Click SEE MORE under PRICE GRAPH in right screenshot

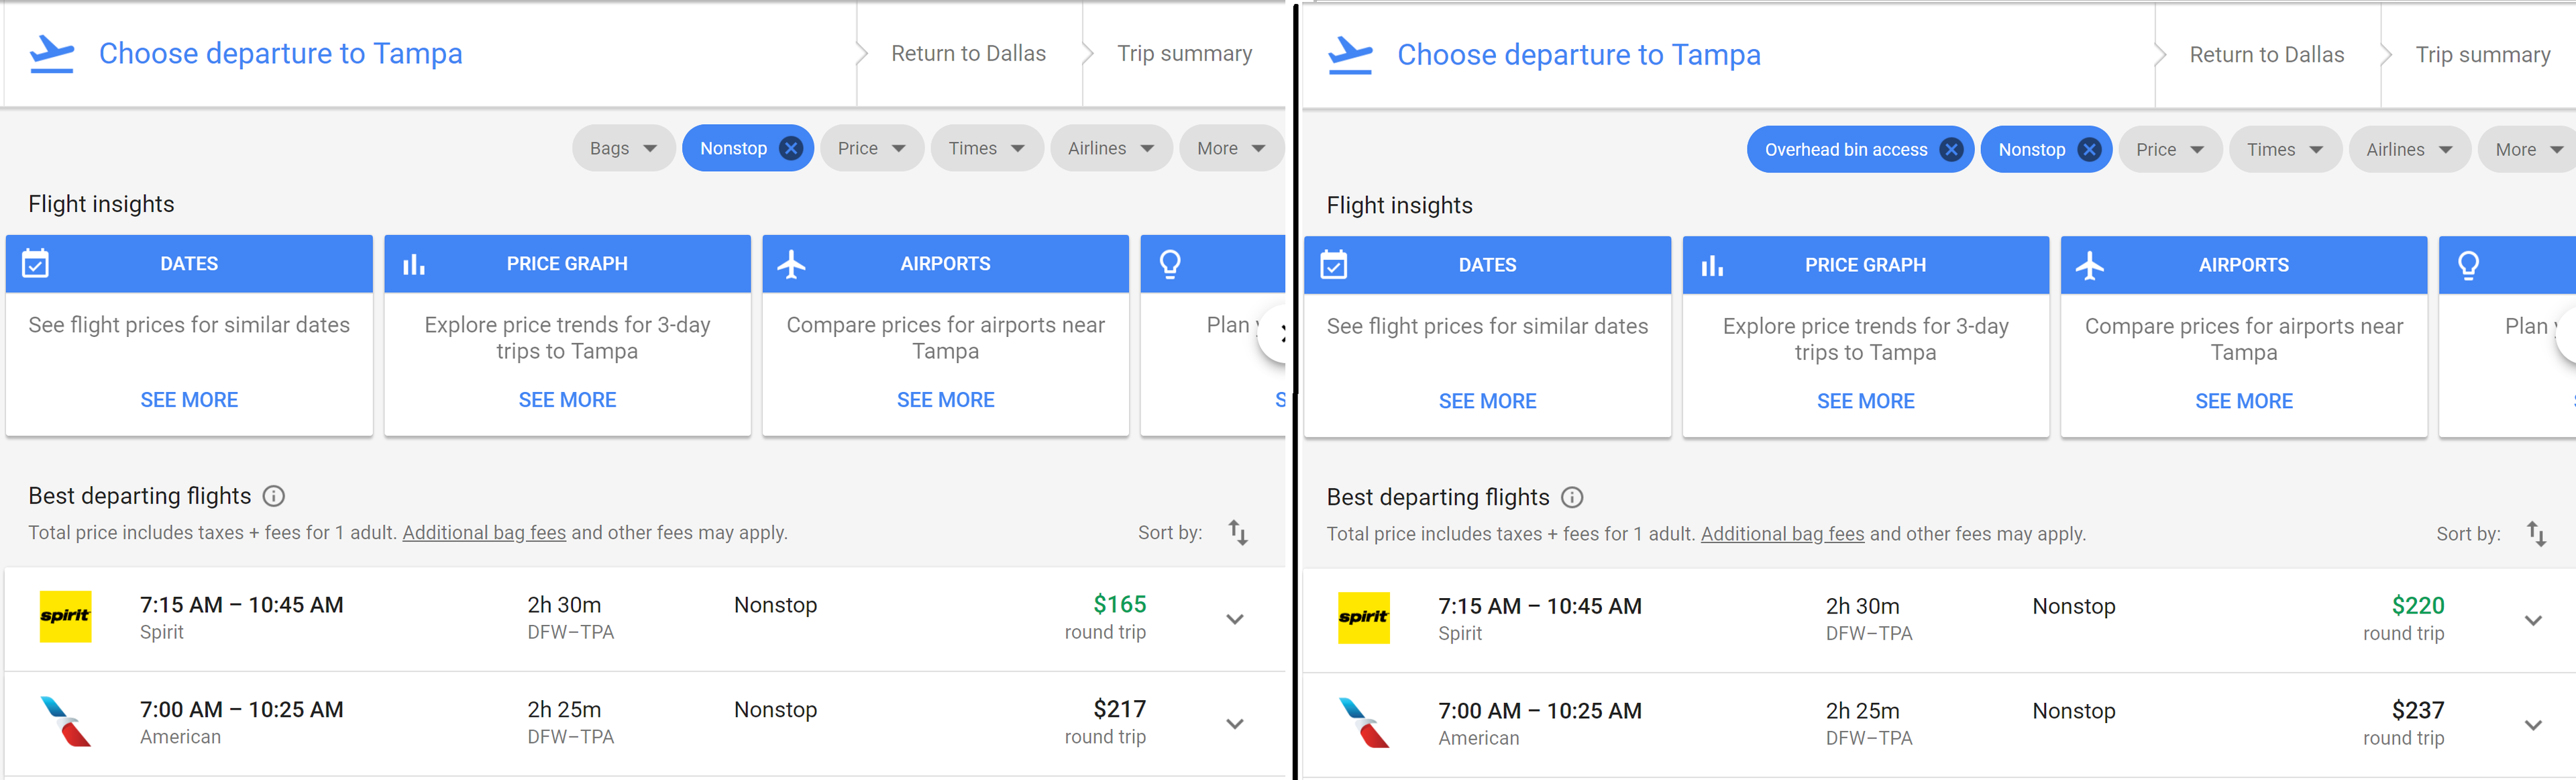[1865, 401]
